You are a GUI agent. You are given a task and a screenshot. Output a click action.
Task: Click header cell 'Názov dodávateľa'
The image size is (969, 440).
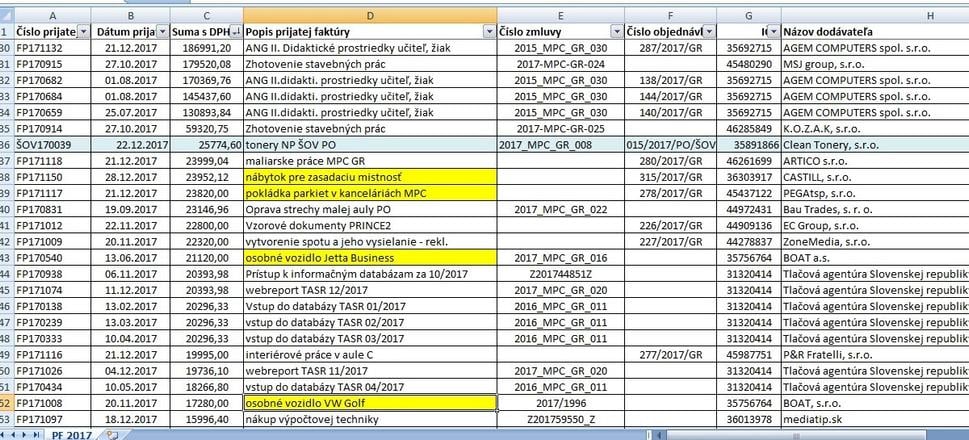pyautogui.click(x=874, y=32)
